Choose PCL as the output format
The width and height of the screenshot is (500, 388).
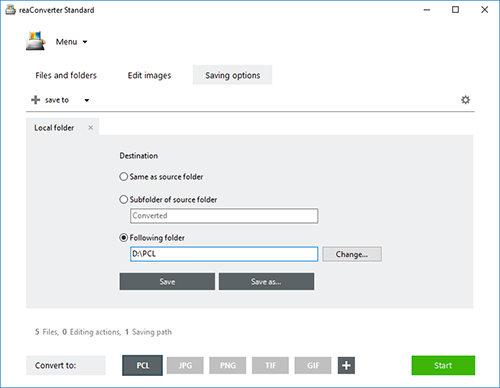coord(143,365)
